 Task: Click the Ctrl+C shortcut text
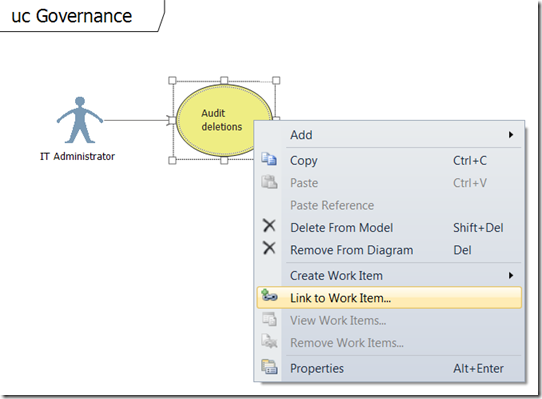point(470,160)
